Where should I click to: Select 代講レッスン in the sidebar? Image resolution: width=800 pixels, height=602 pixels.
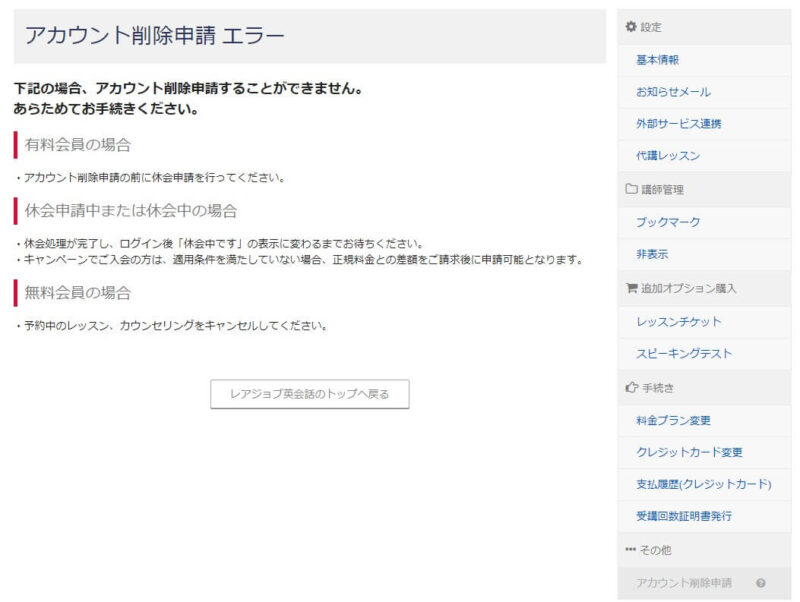[704, 156]
